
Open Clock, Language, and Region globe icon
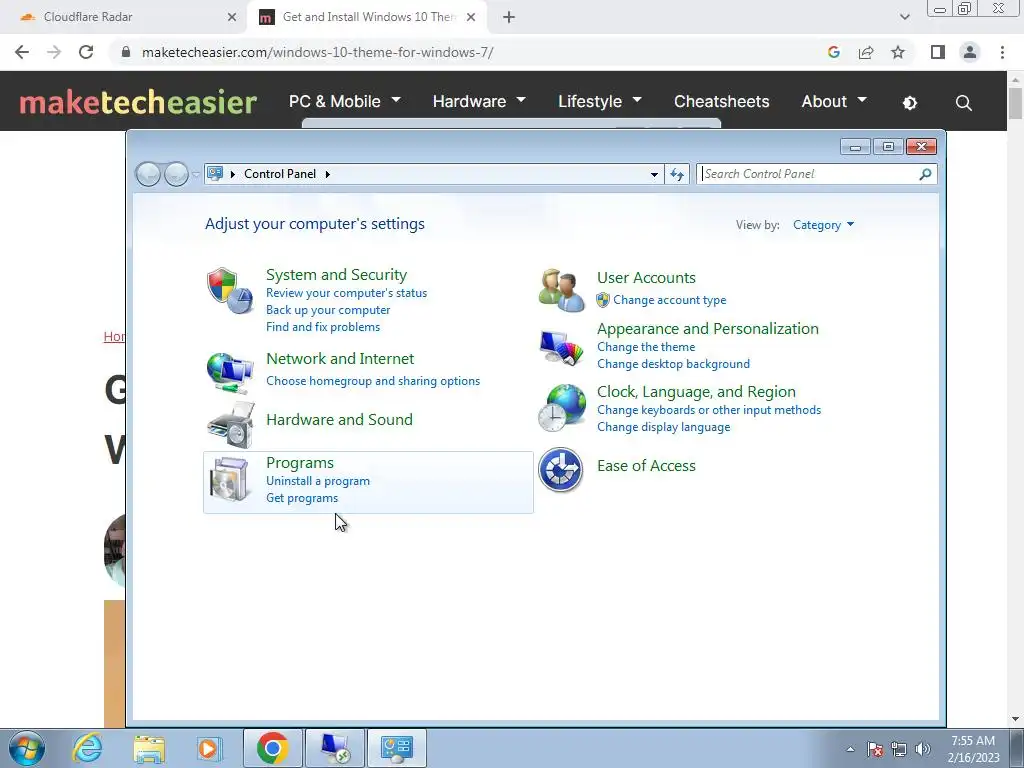[x=562, y=408]
